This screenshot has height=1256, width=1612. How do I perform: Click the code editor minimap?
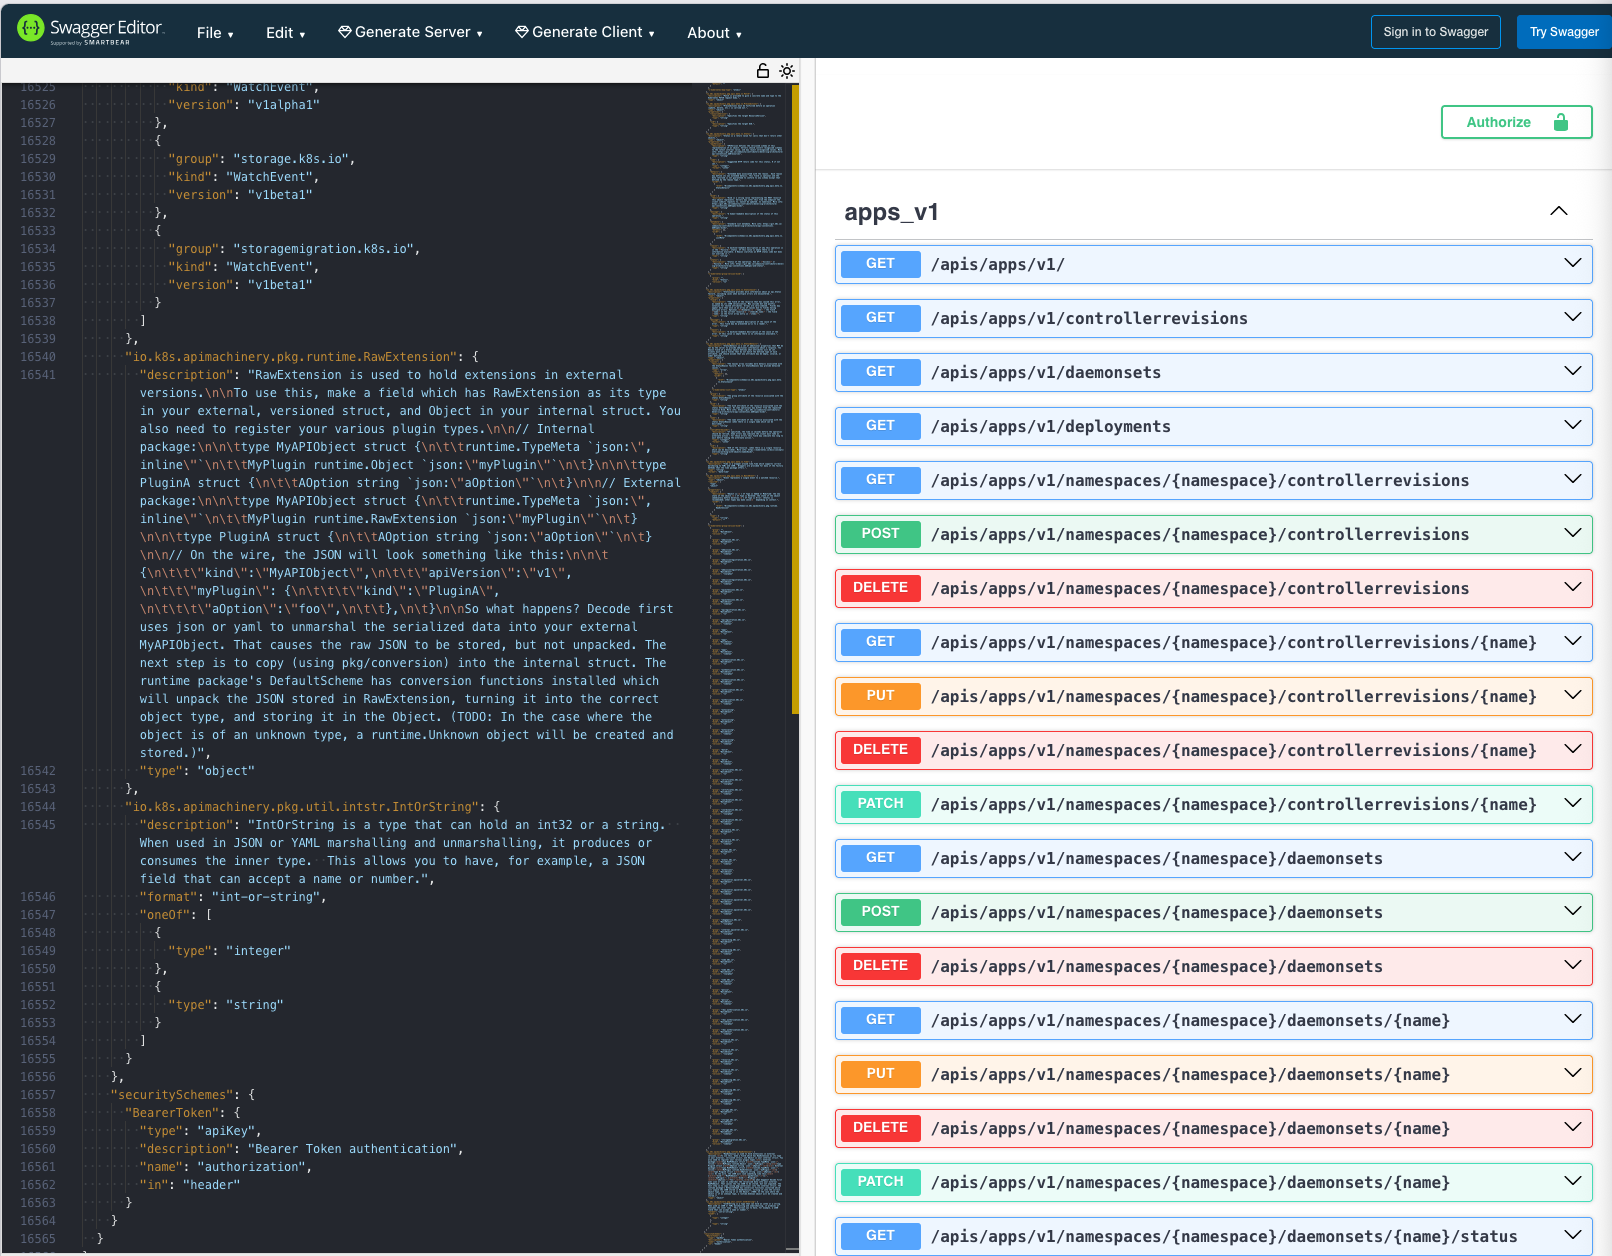[745, 600]
